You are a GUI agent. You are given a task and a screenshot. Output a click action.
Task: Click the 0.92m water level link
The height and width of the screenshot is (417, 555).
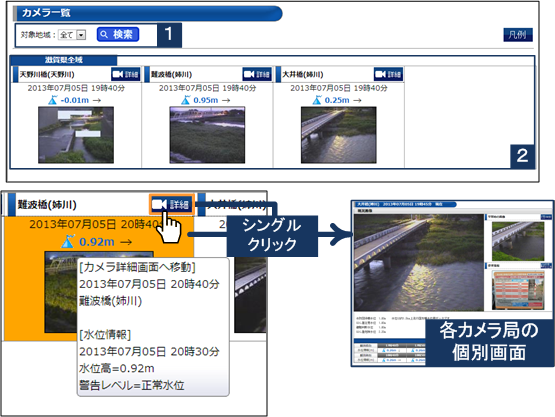(97, 242)
